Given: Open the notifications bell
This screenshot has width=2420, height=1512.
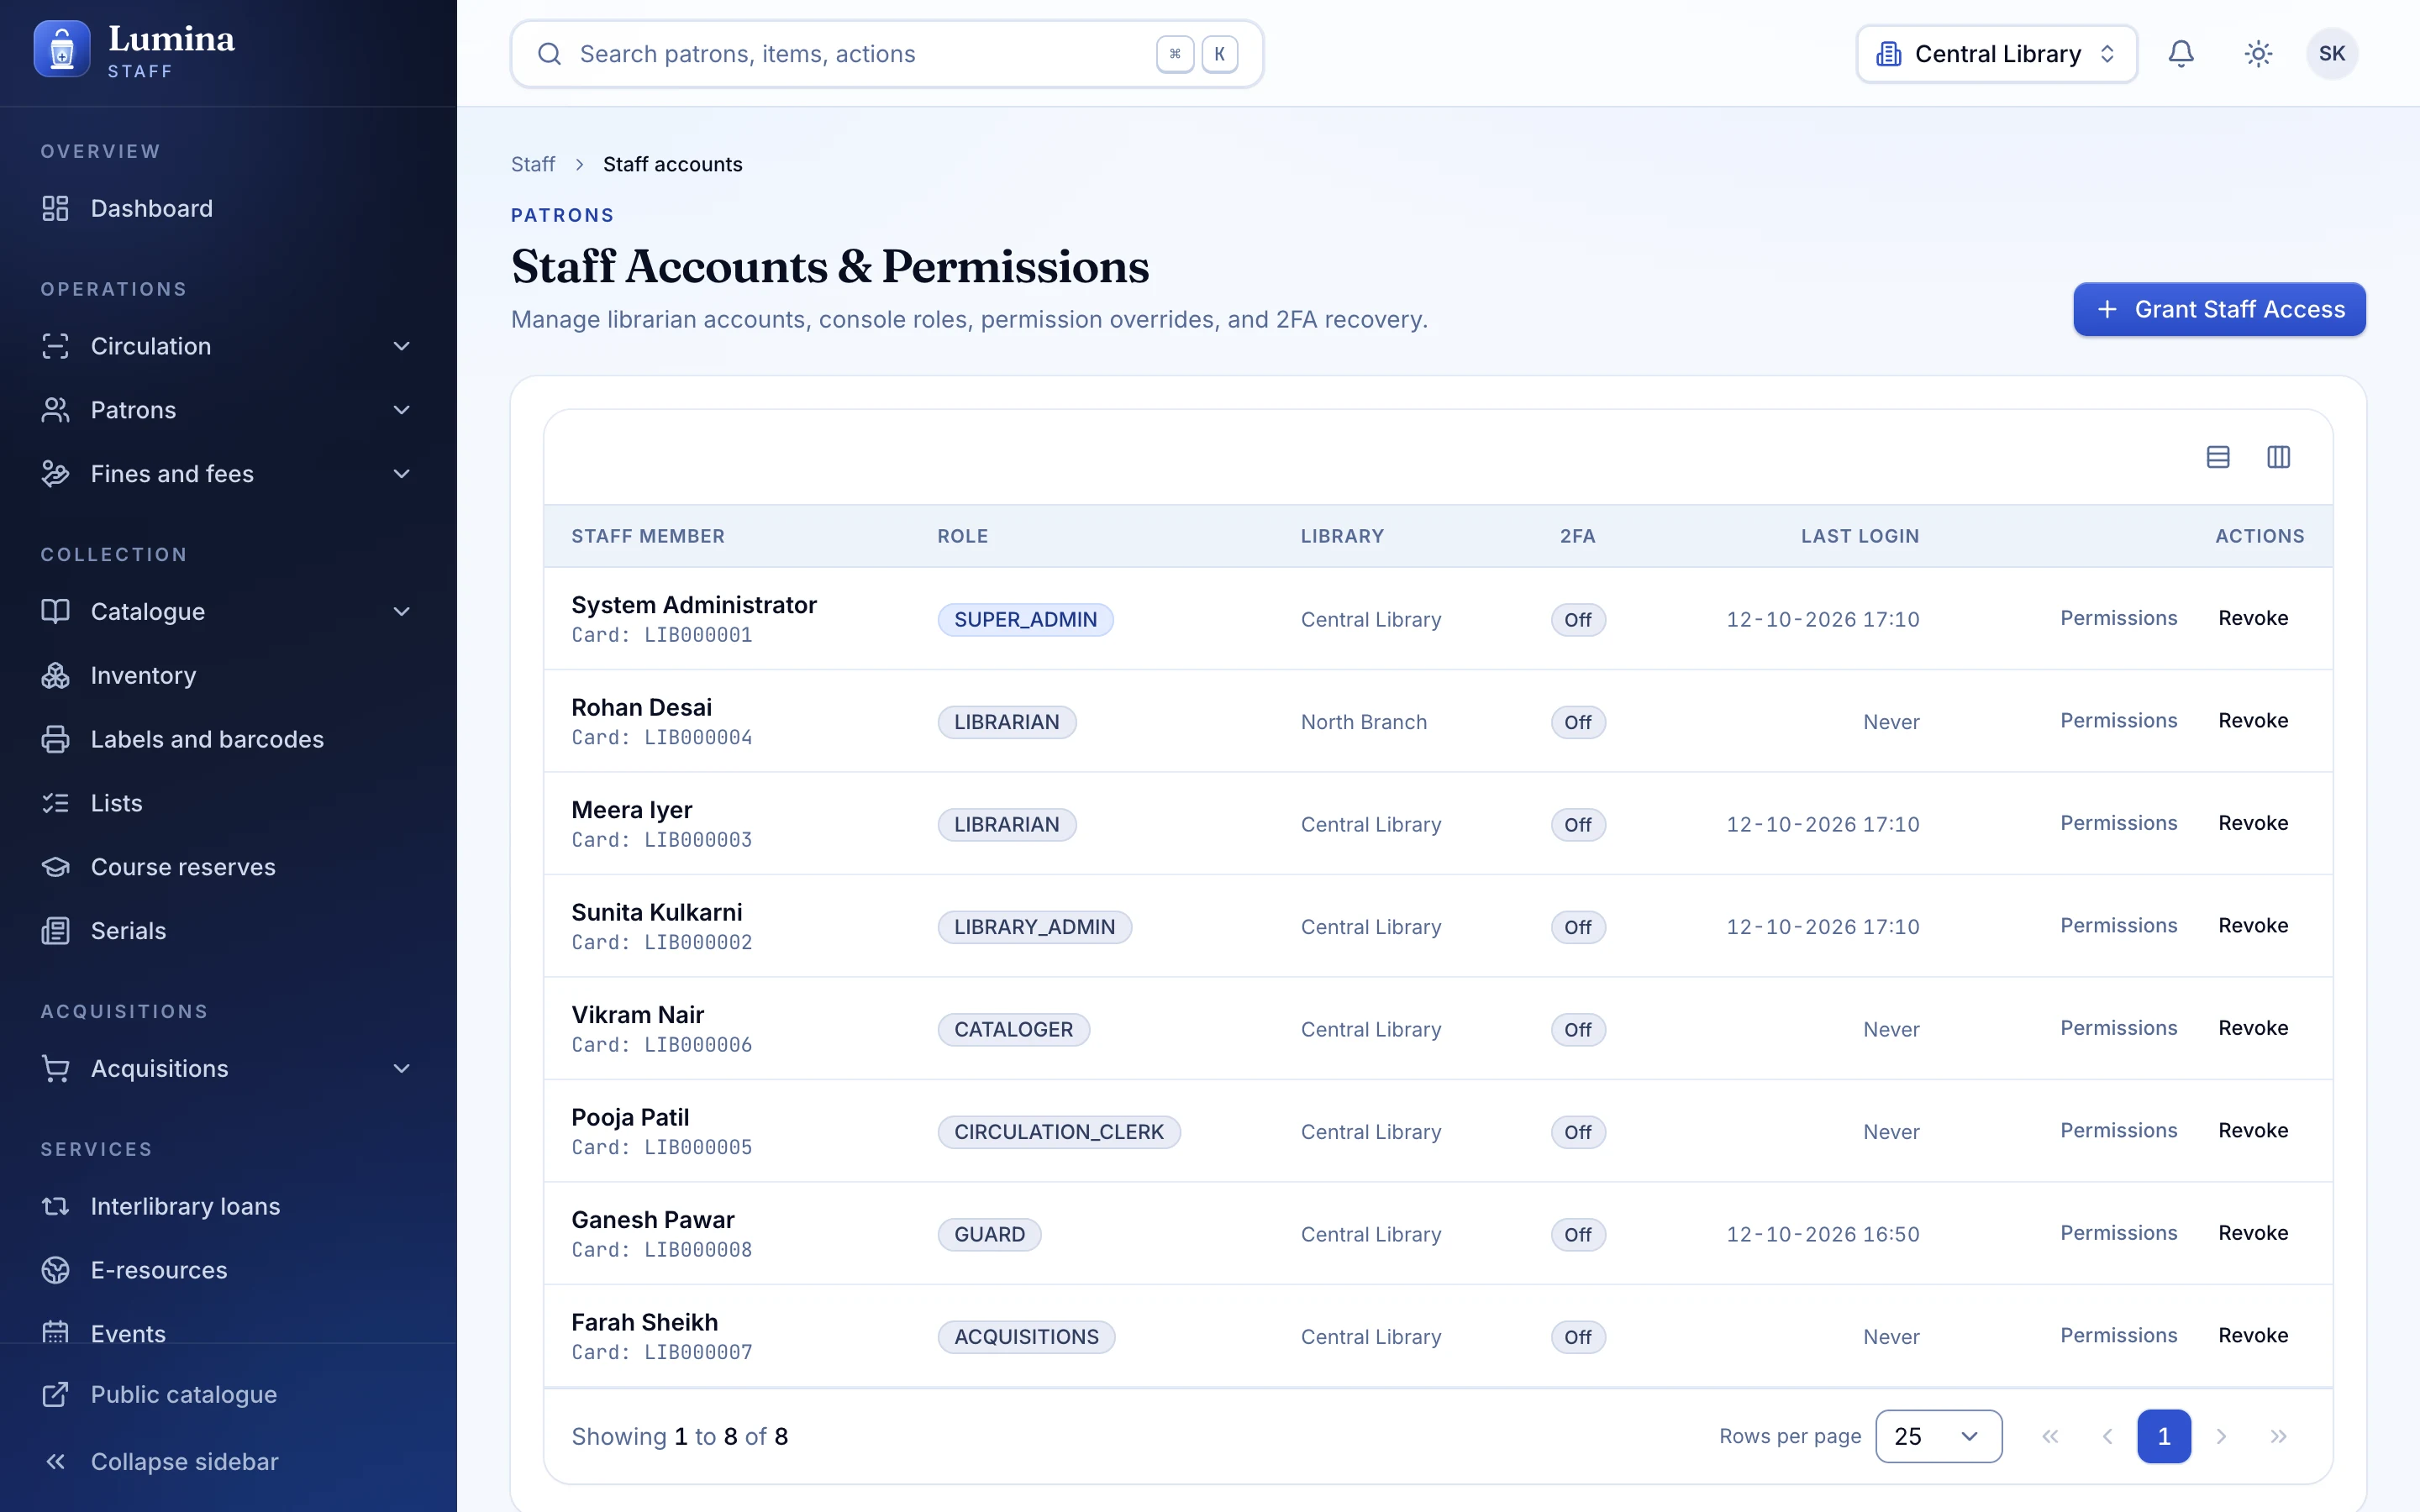Looking at the screenshot, I should (x=2181, y=54).
